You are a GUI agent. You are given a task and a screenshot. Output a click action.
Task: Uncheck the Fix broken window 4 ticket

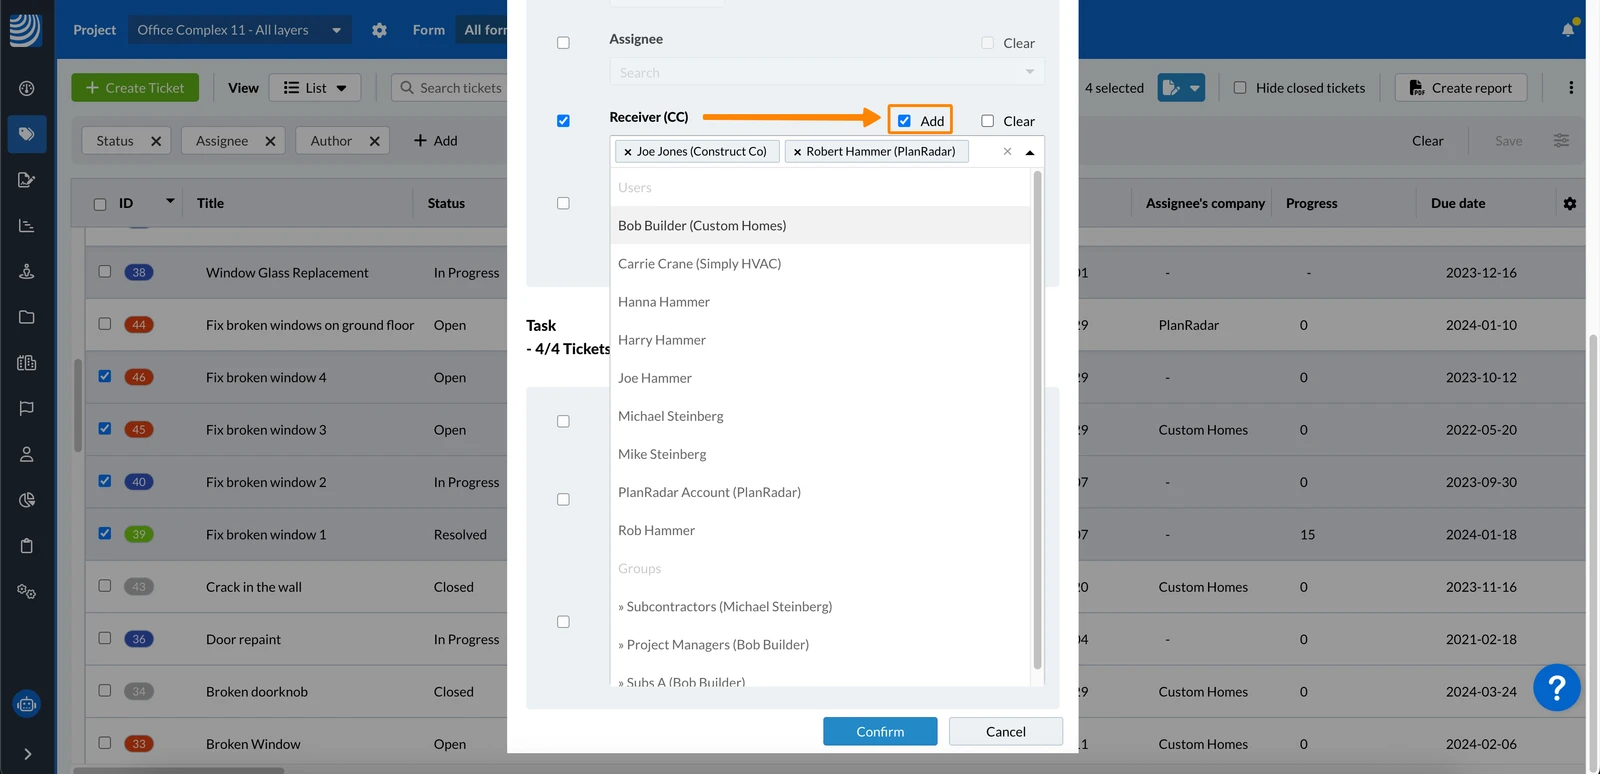(x=105, y=377)
